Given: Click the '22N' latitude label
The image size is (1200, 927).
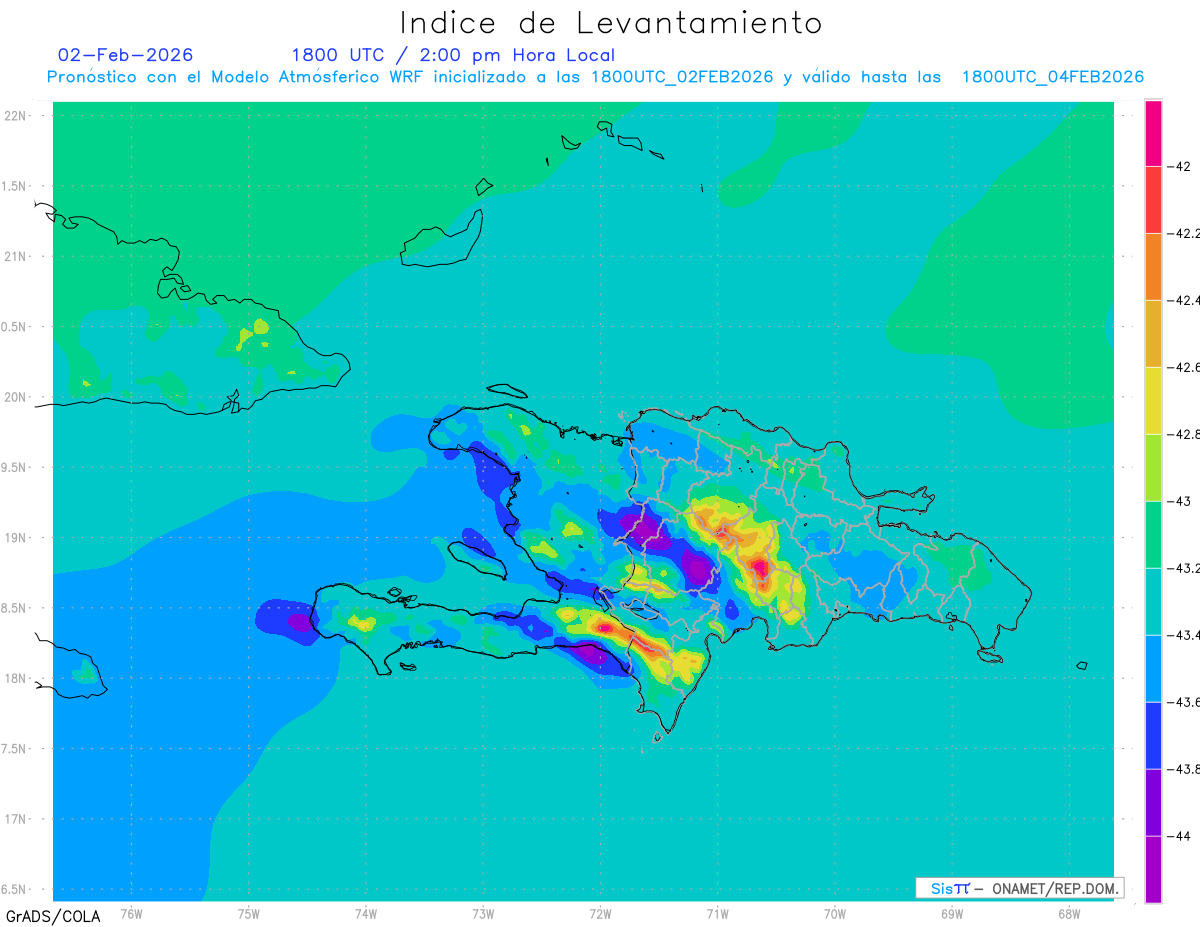Looking at the screenshot, I should click(x=17, y=115).
